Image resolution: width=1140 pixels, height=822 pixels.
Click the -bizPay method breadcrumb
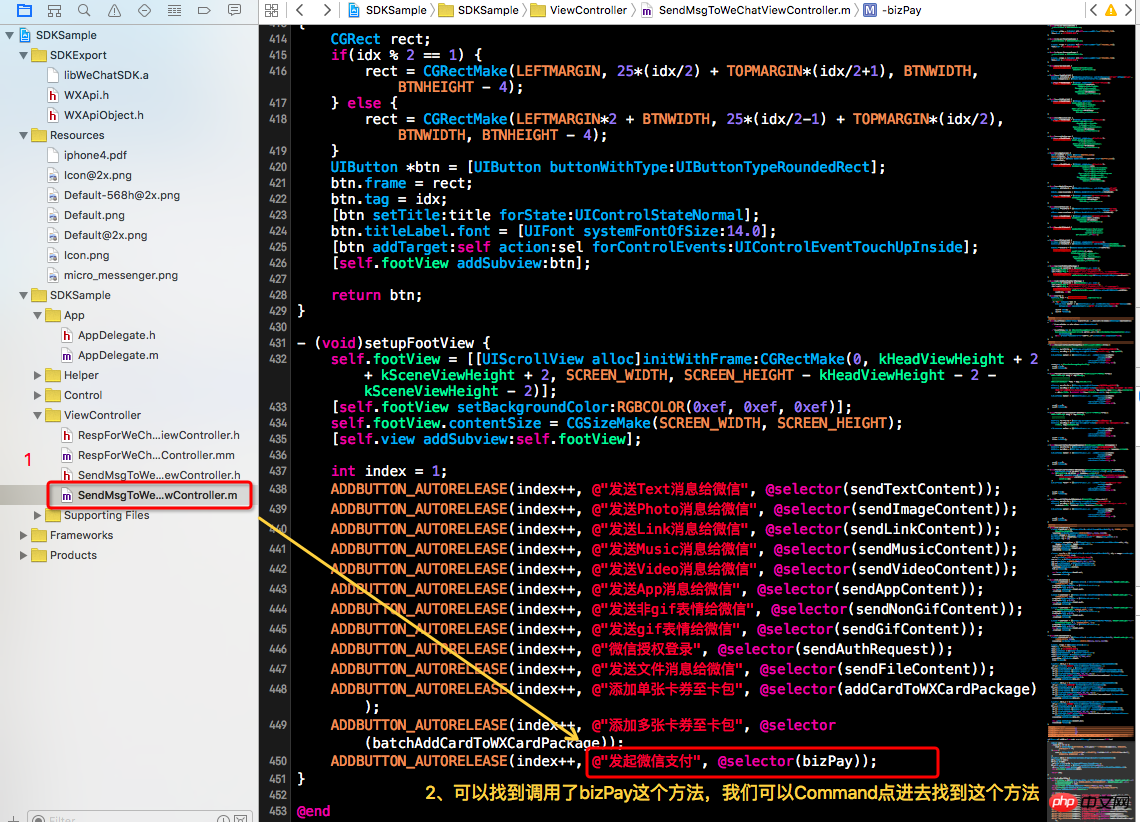click(x=893, y=10)
